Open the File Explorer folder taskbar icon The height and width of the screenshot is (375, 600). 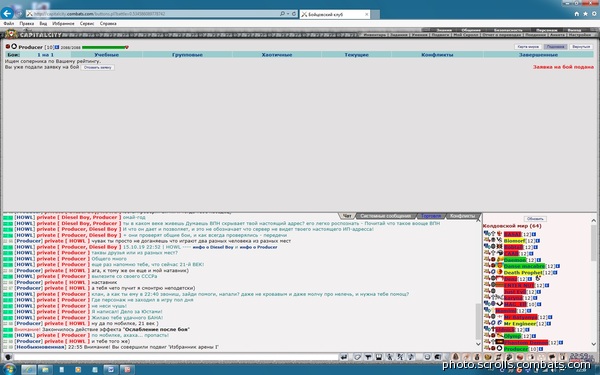coord(45,369)
